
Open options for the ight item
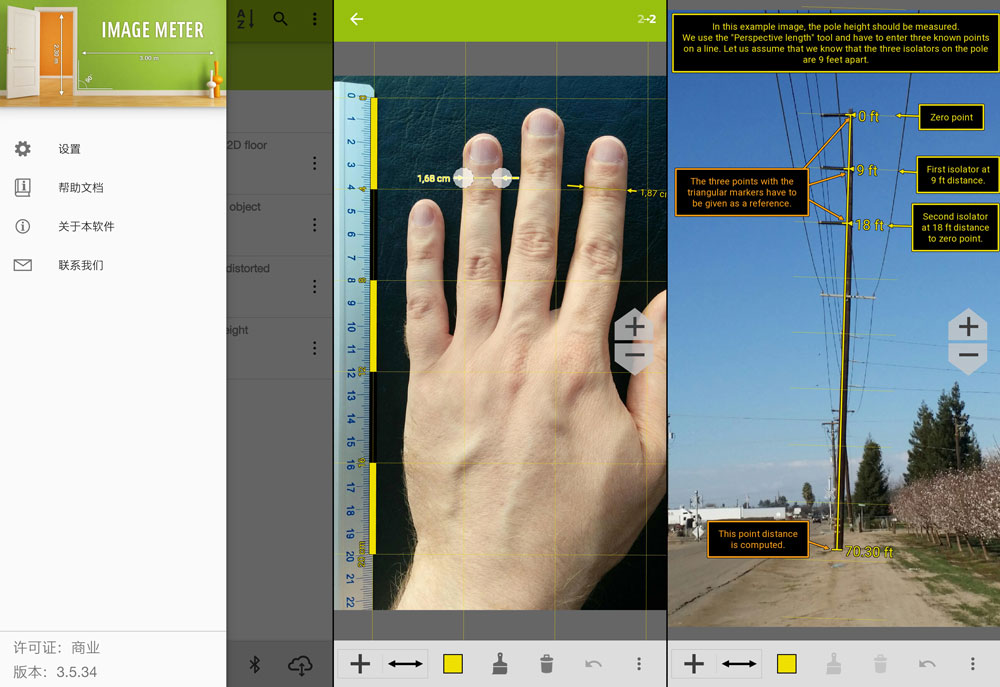click(x=314, y=348)
